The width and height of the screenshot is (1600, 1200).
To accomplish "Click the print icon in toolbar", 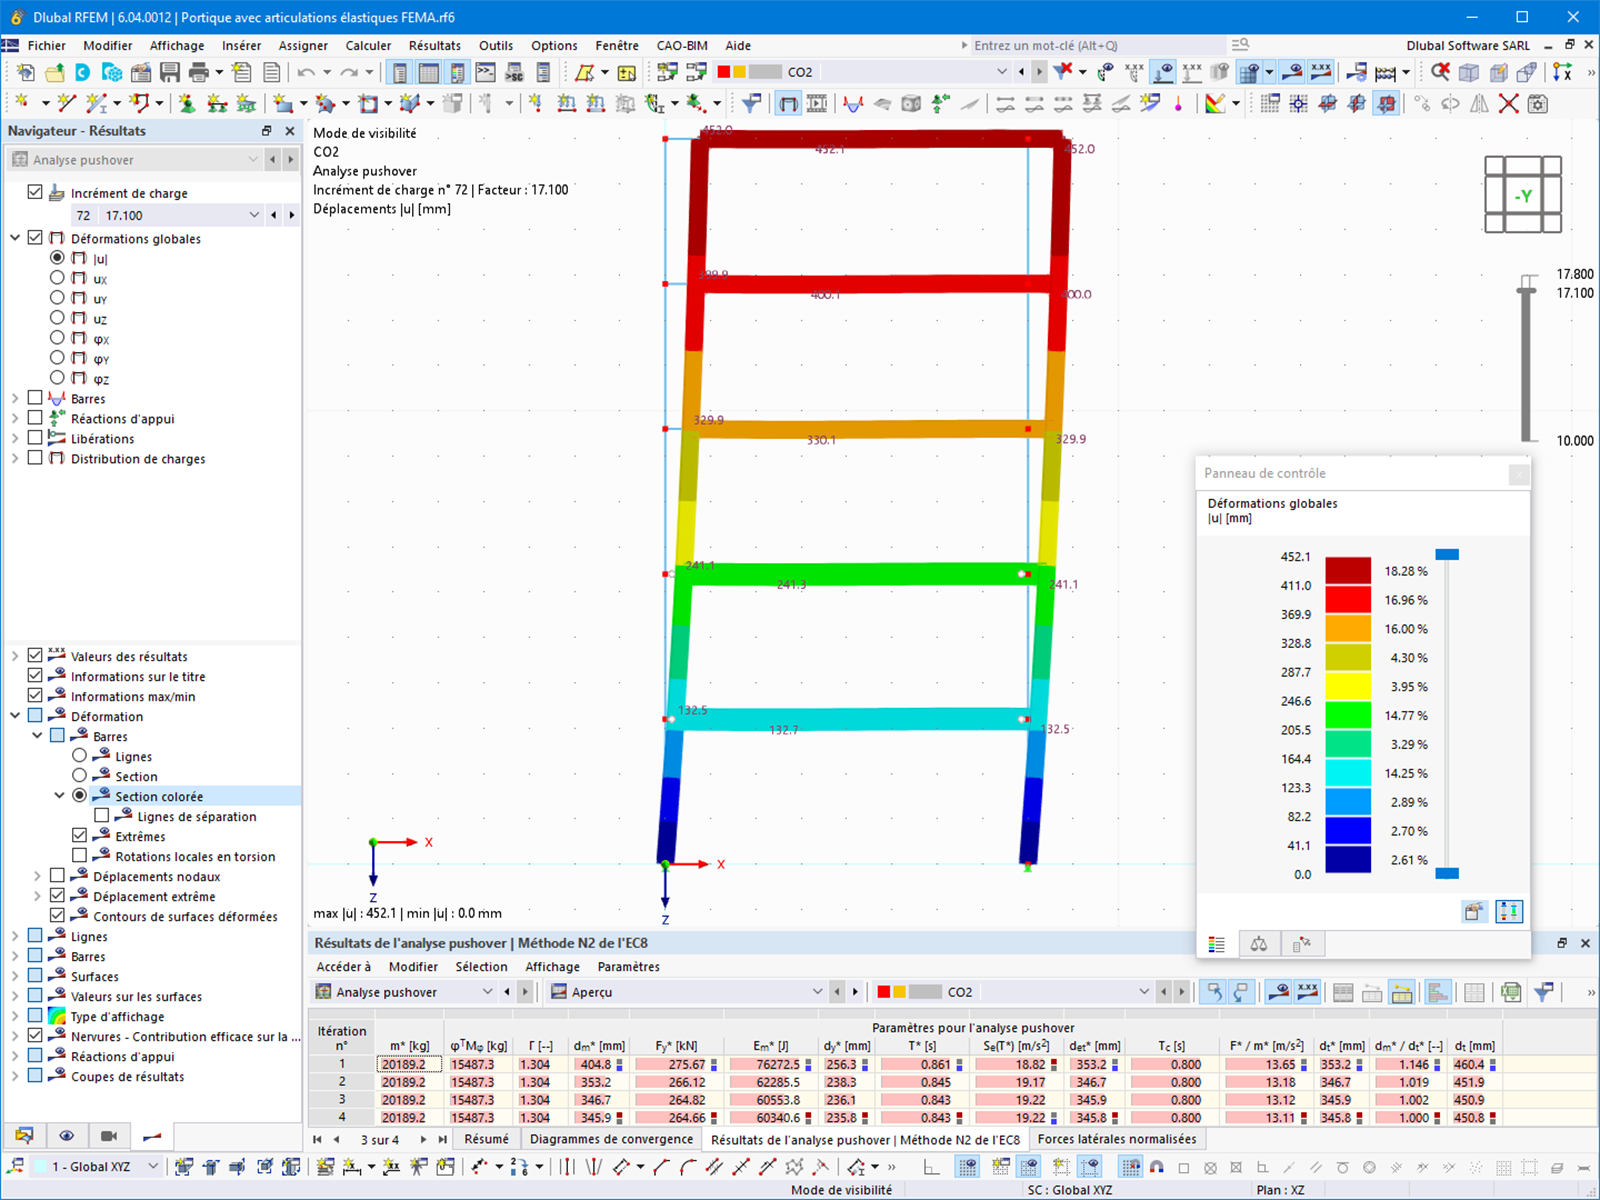I will point(199,72).
